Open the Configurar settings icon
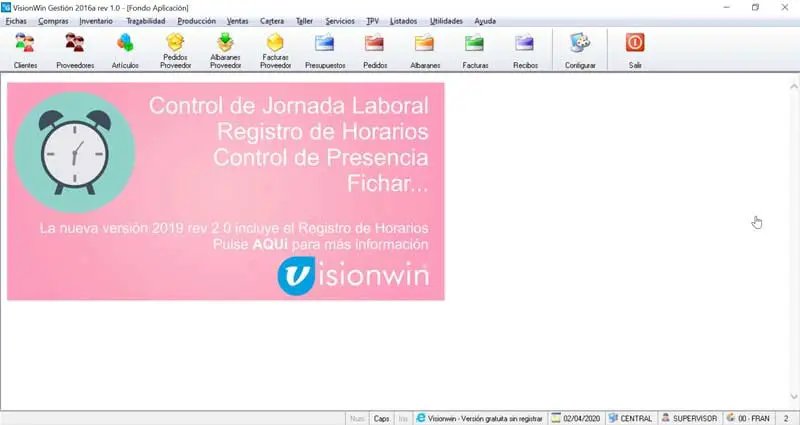The image size is (800, 425). point(580,51)
